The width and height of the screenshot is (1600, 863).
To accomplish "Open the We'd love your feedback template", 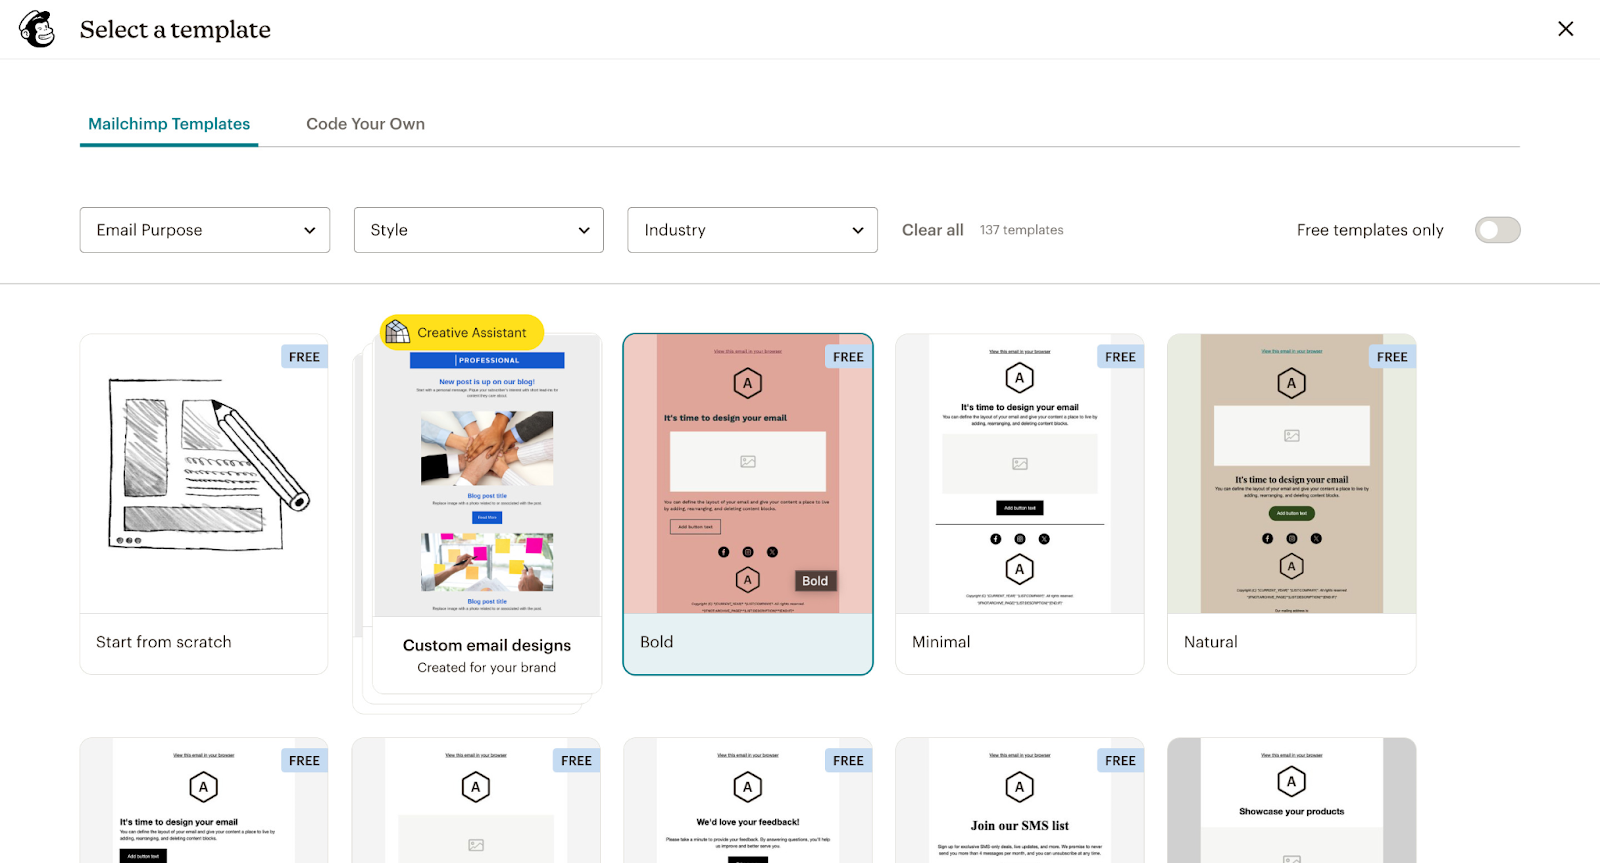I will (x=748, y=800).
